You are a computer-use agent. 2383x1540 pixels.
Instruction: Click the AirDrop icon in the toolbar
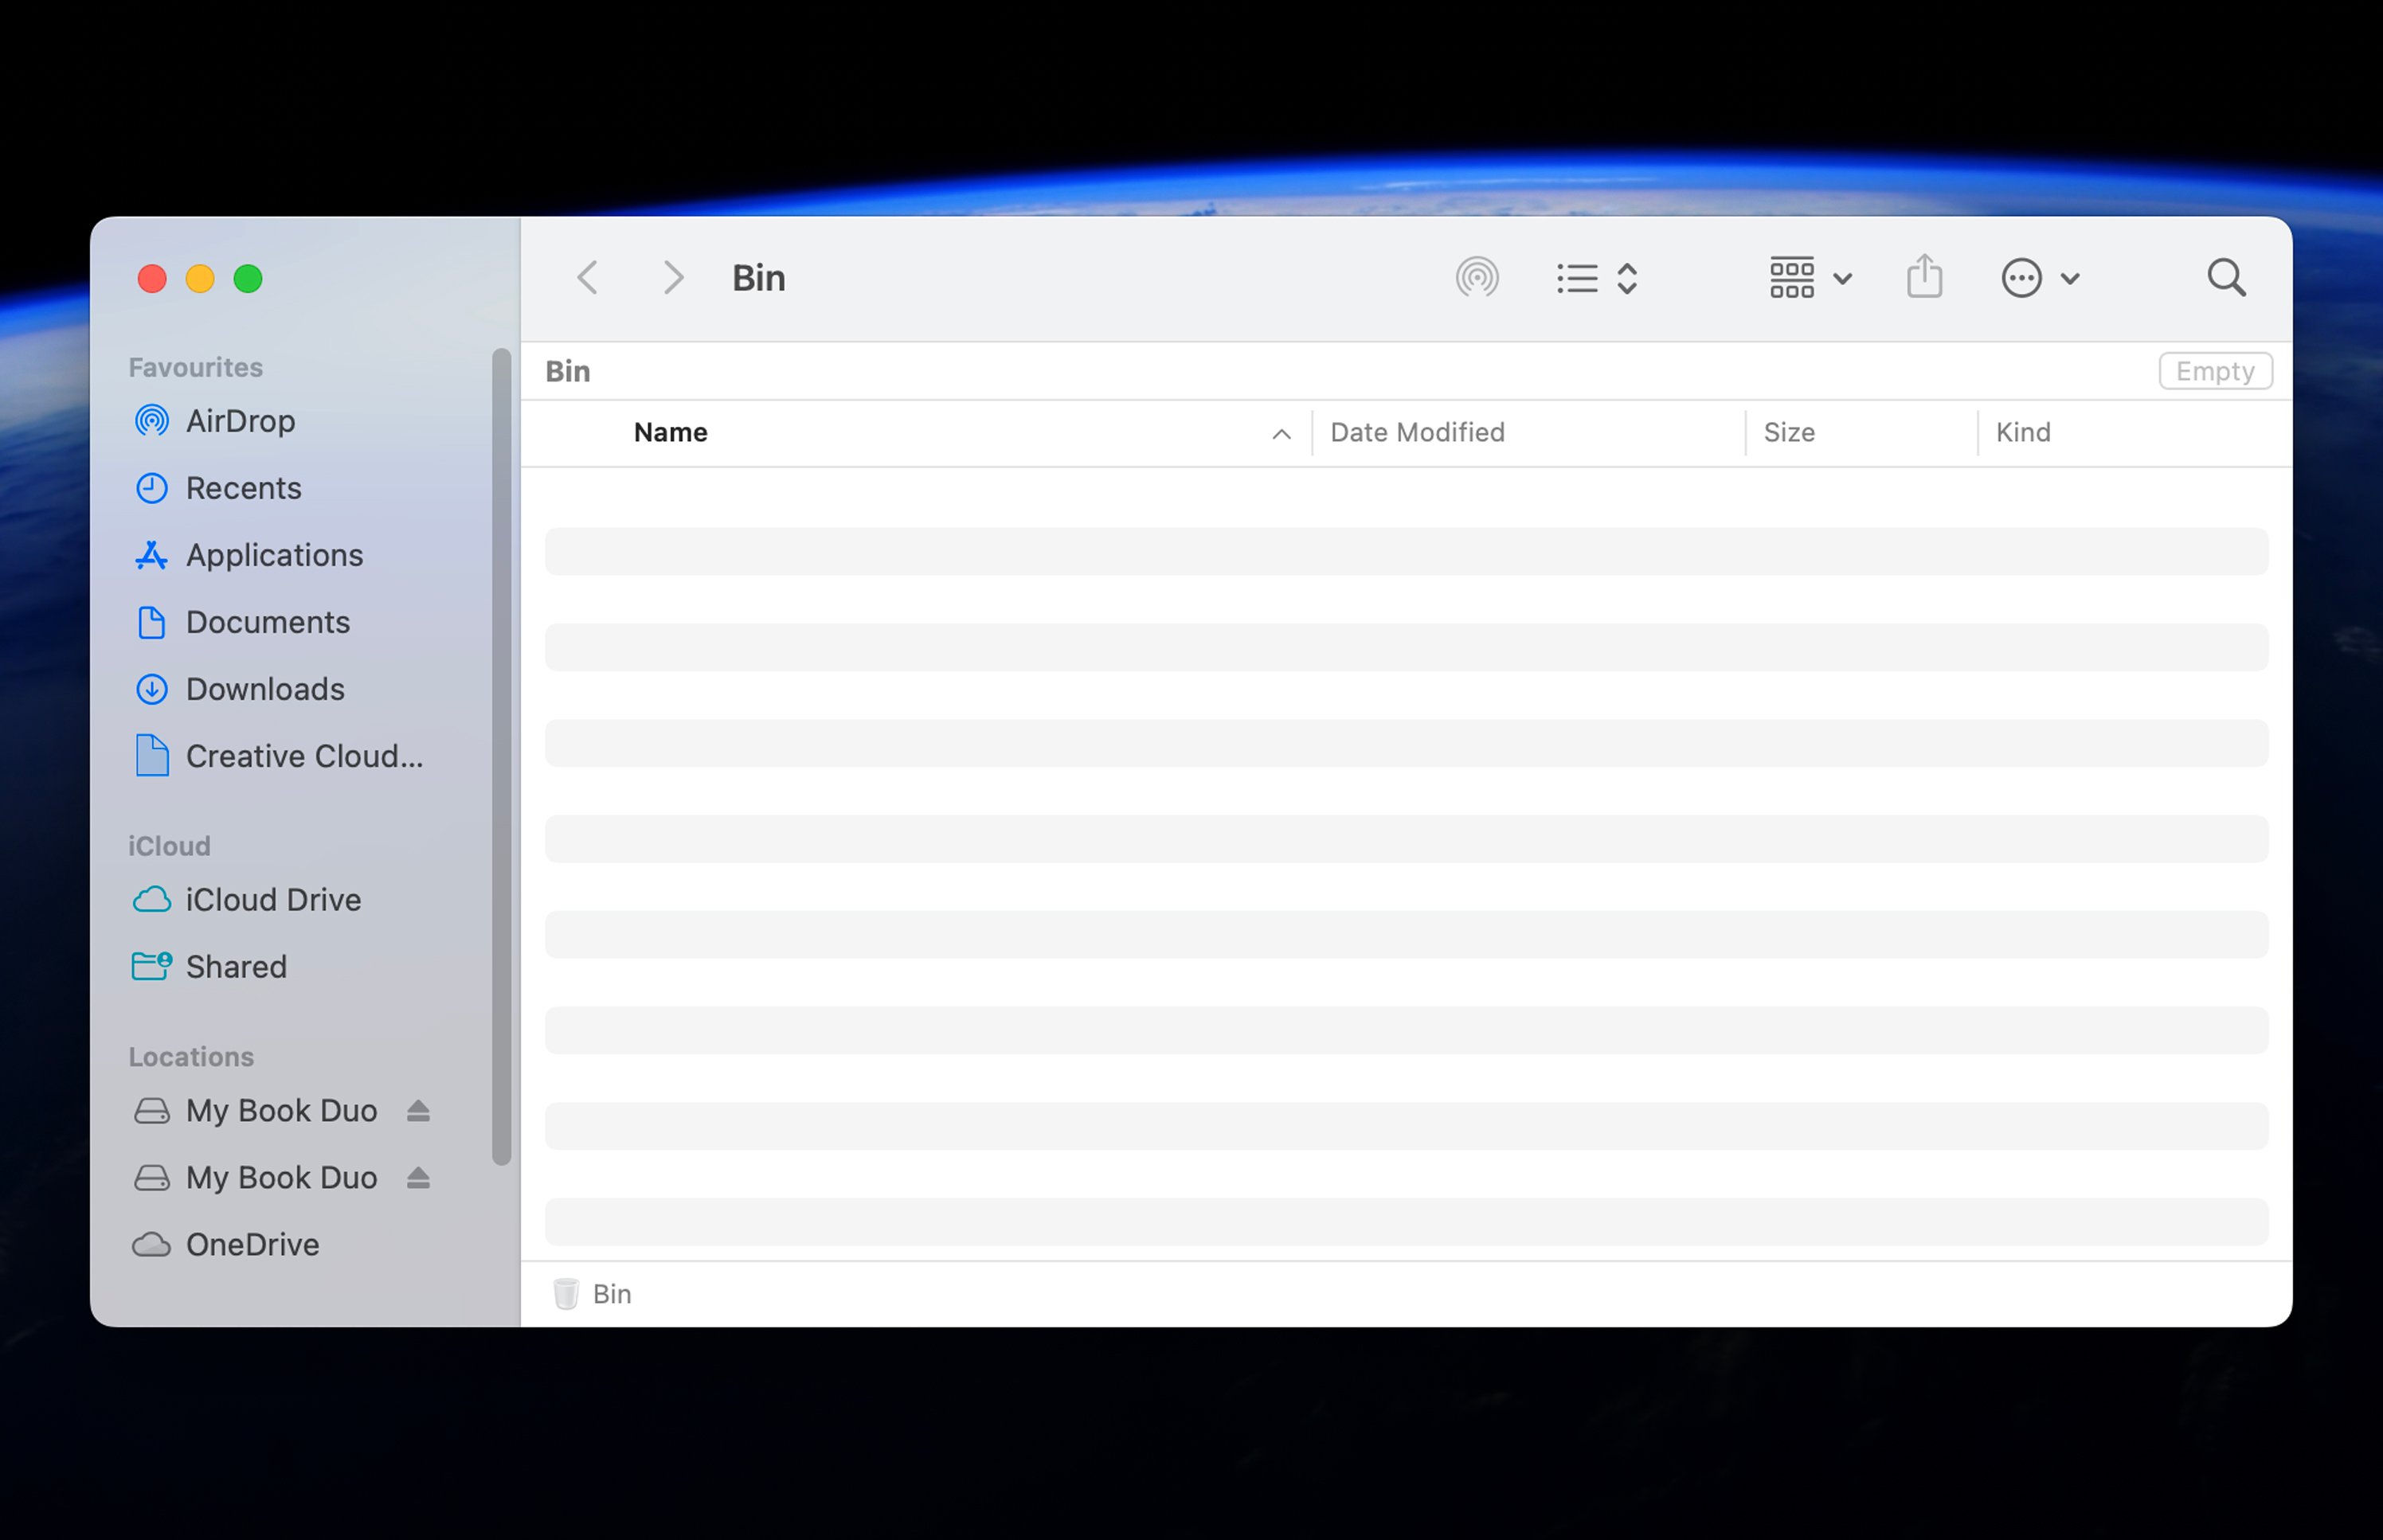[1476, 277]
